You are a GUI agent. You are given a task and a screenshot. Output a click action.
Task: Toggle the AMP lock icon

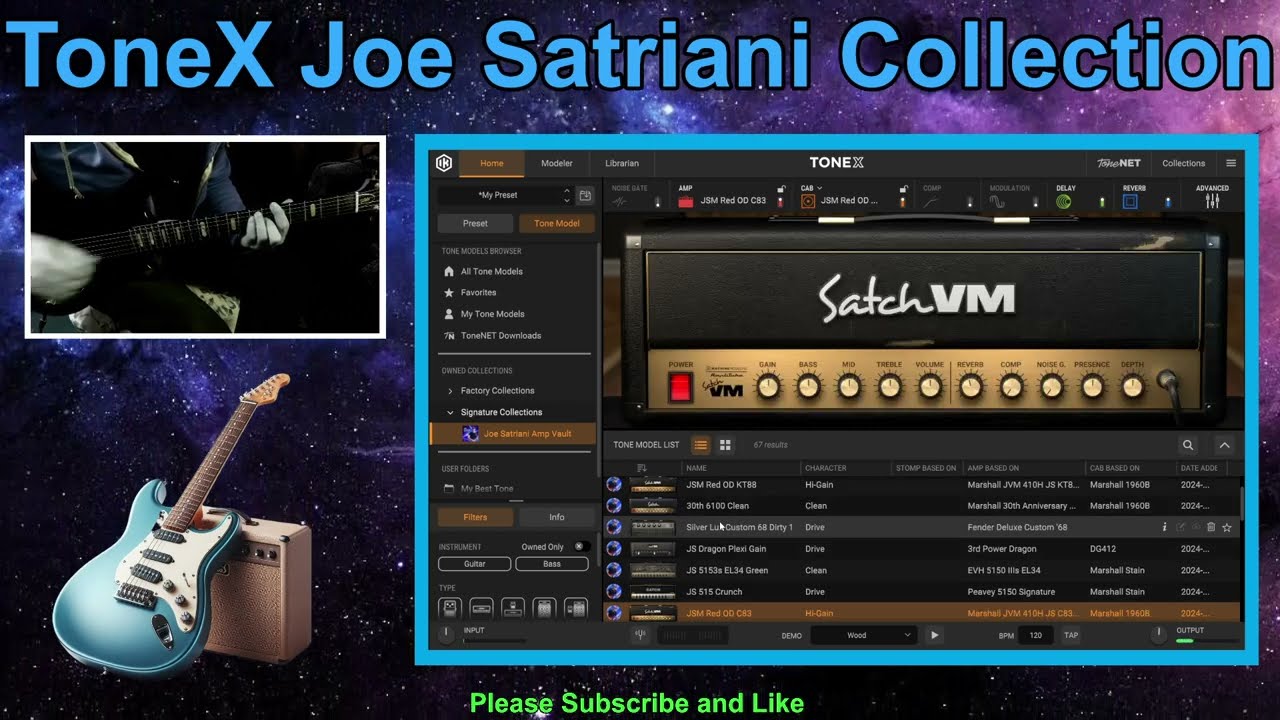(781, 188)
